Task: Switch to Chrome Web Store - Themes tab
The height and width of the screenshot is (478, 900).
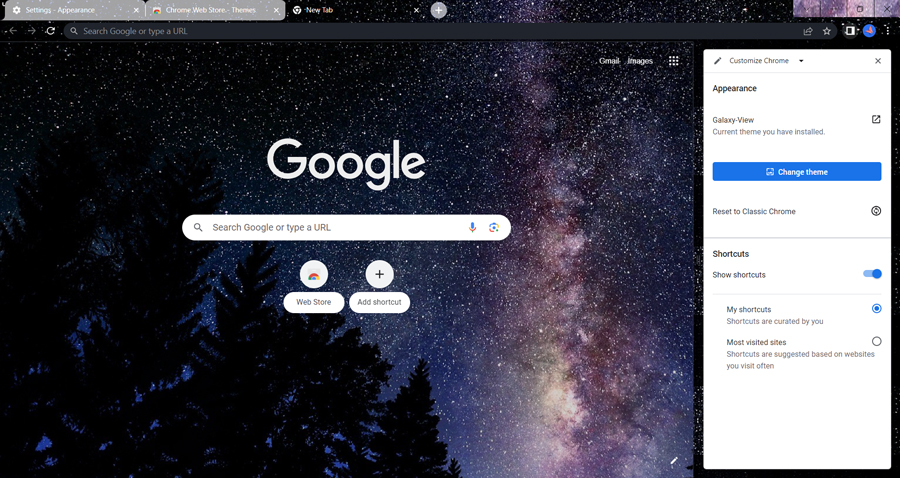Action: click(215, 10)
